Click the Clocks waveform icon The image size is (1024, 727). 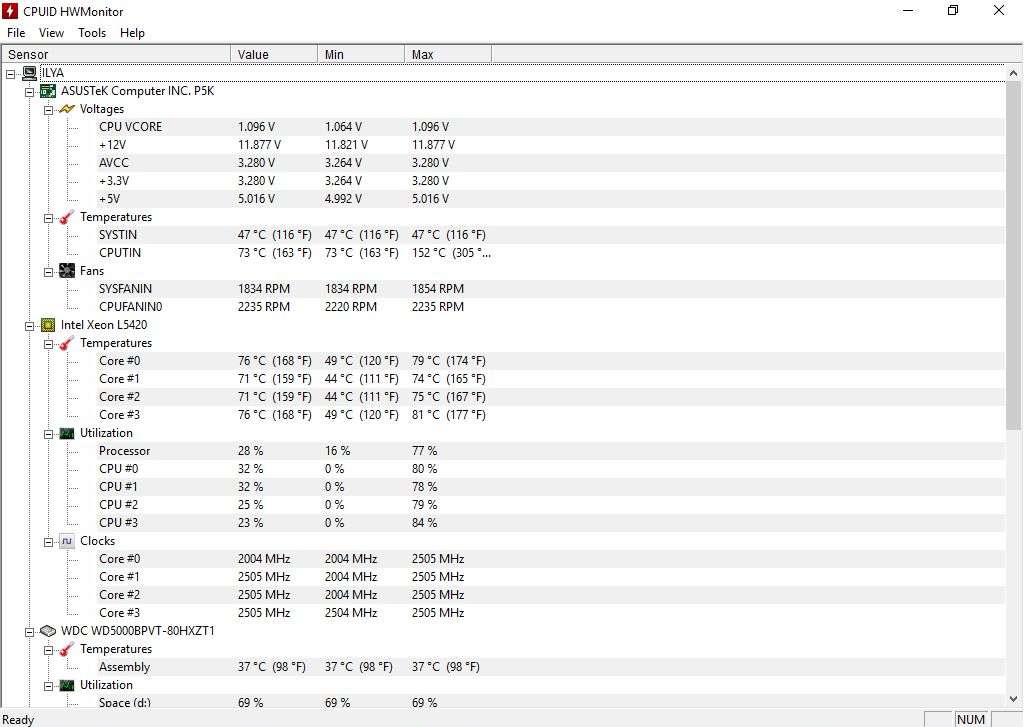(x=67, y=541)
